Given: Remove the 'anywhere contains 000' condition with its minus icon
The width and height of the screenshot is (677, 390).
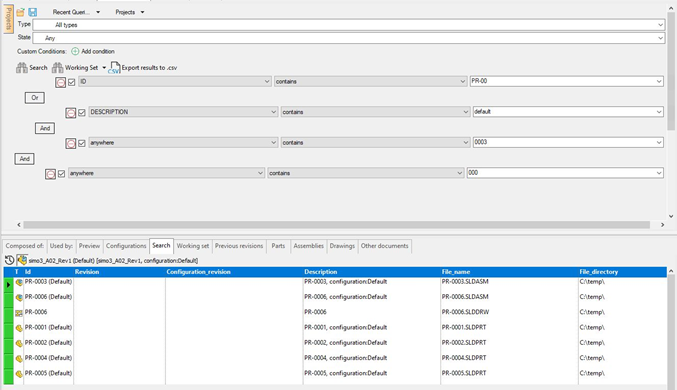Looking at the screenshot, I should click(51, 174).
